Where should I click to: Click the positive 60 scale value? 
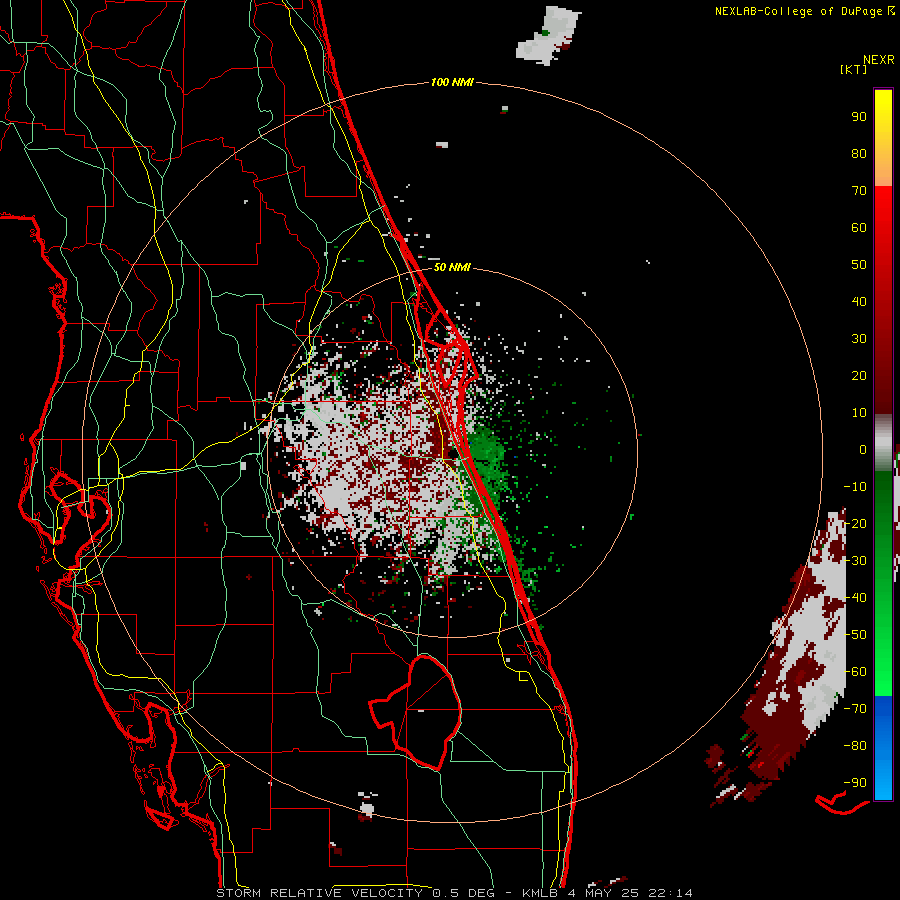859,227
